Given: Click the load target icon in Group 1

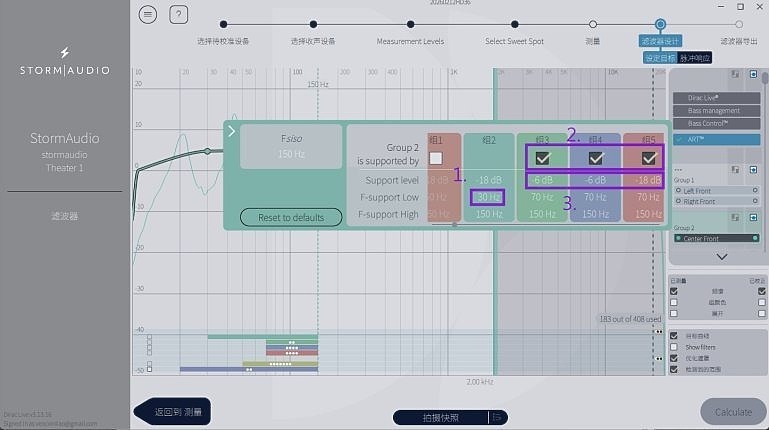Looking at the screenshot, I should coord(735,170).
